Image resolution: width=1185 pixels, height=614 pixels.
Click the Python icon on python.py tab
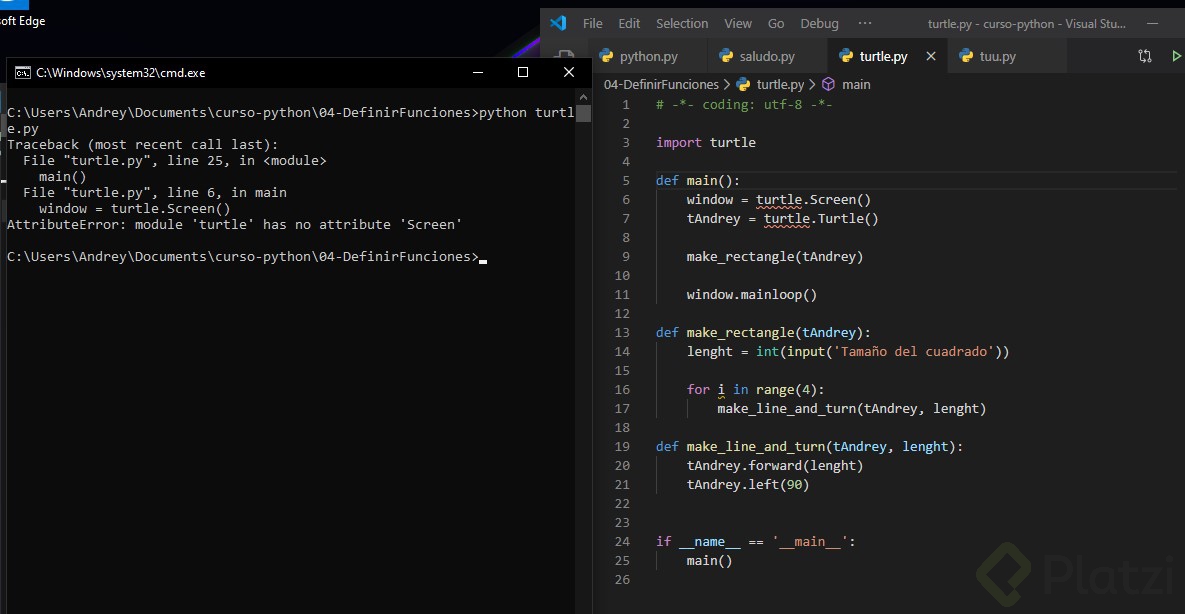tap(605, 55)
